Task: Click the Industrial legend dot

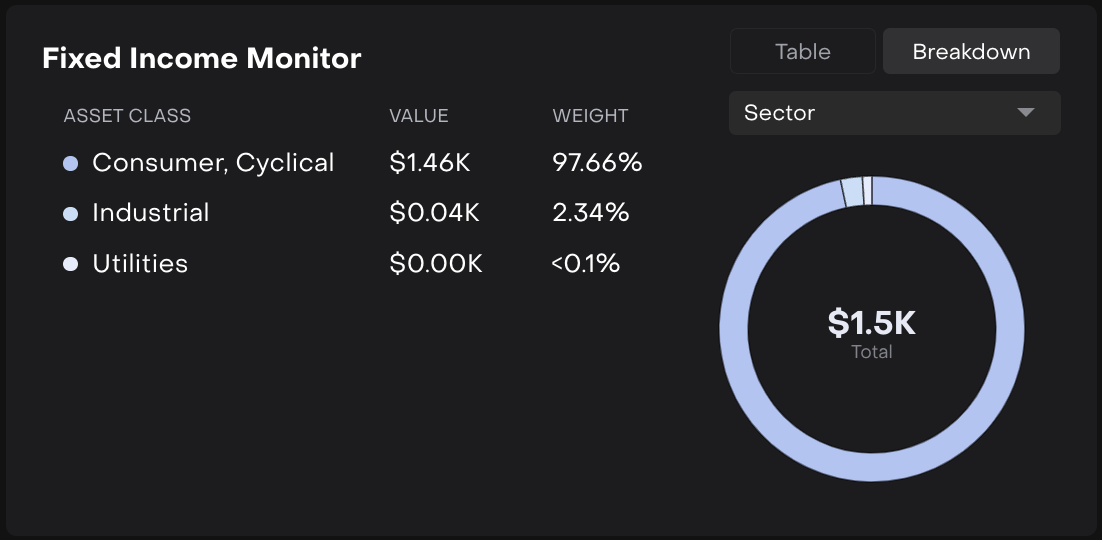Action: [70, 213]
